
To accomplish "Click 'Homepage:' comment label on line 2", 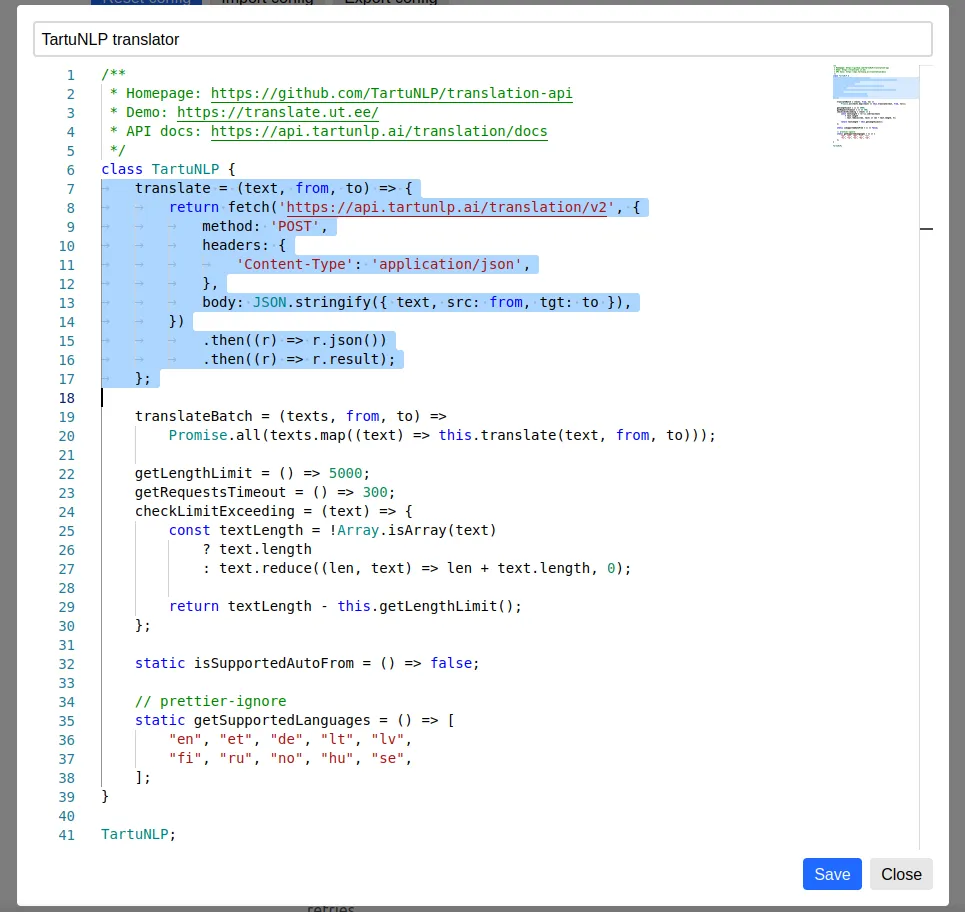I will (164, 93).
